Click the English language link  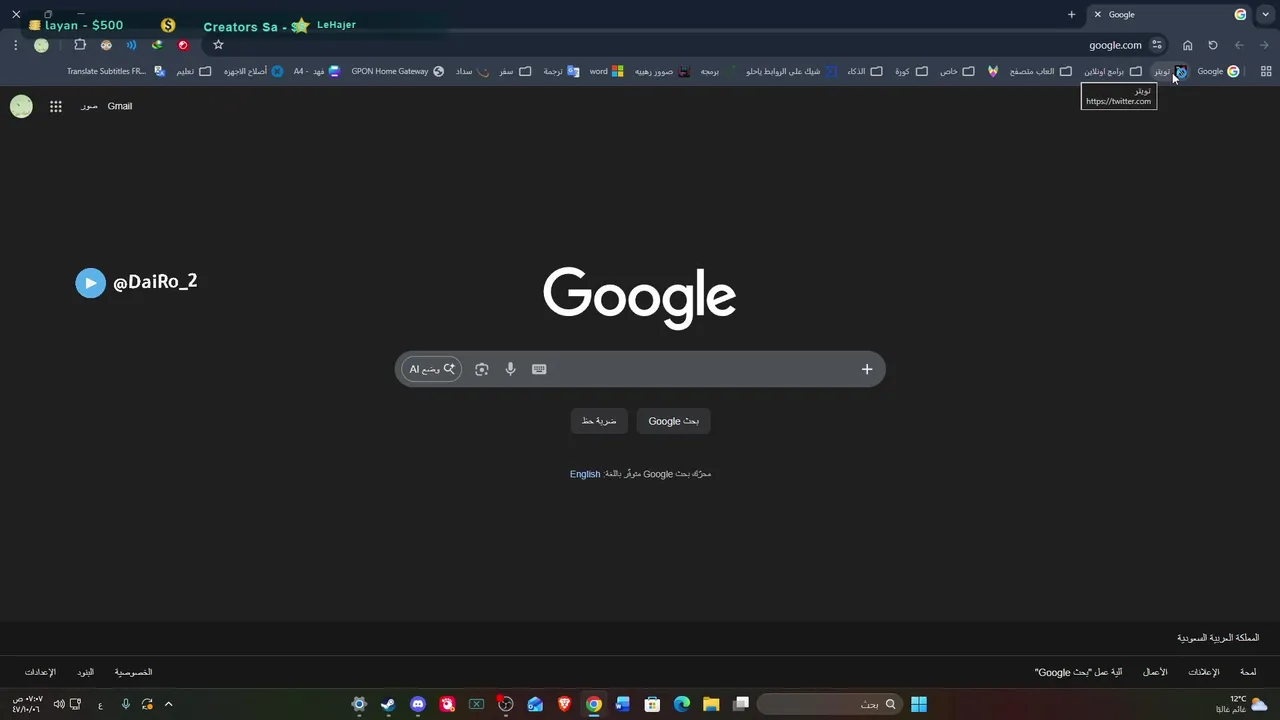(585, 474)
